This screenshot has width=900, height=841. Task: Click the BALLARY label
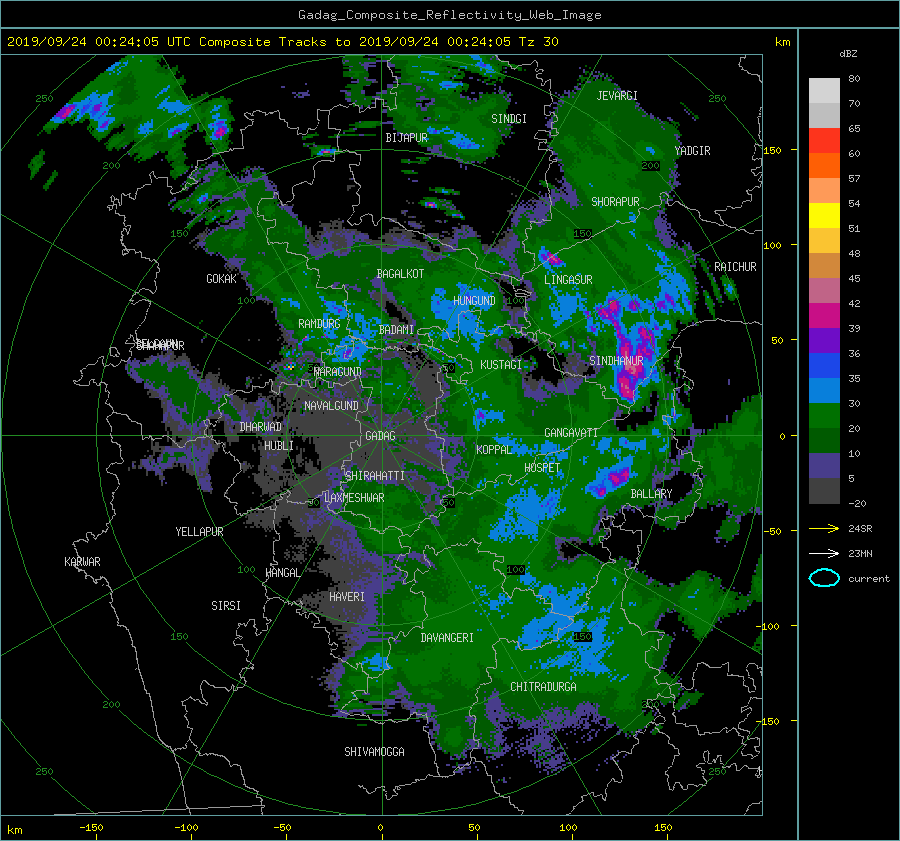[x=651, y=494]
